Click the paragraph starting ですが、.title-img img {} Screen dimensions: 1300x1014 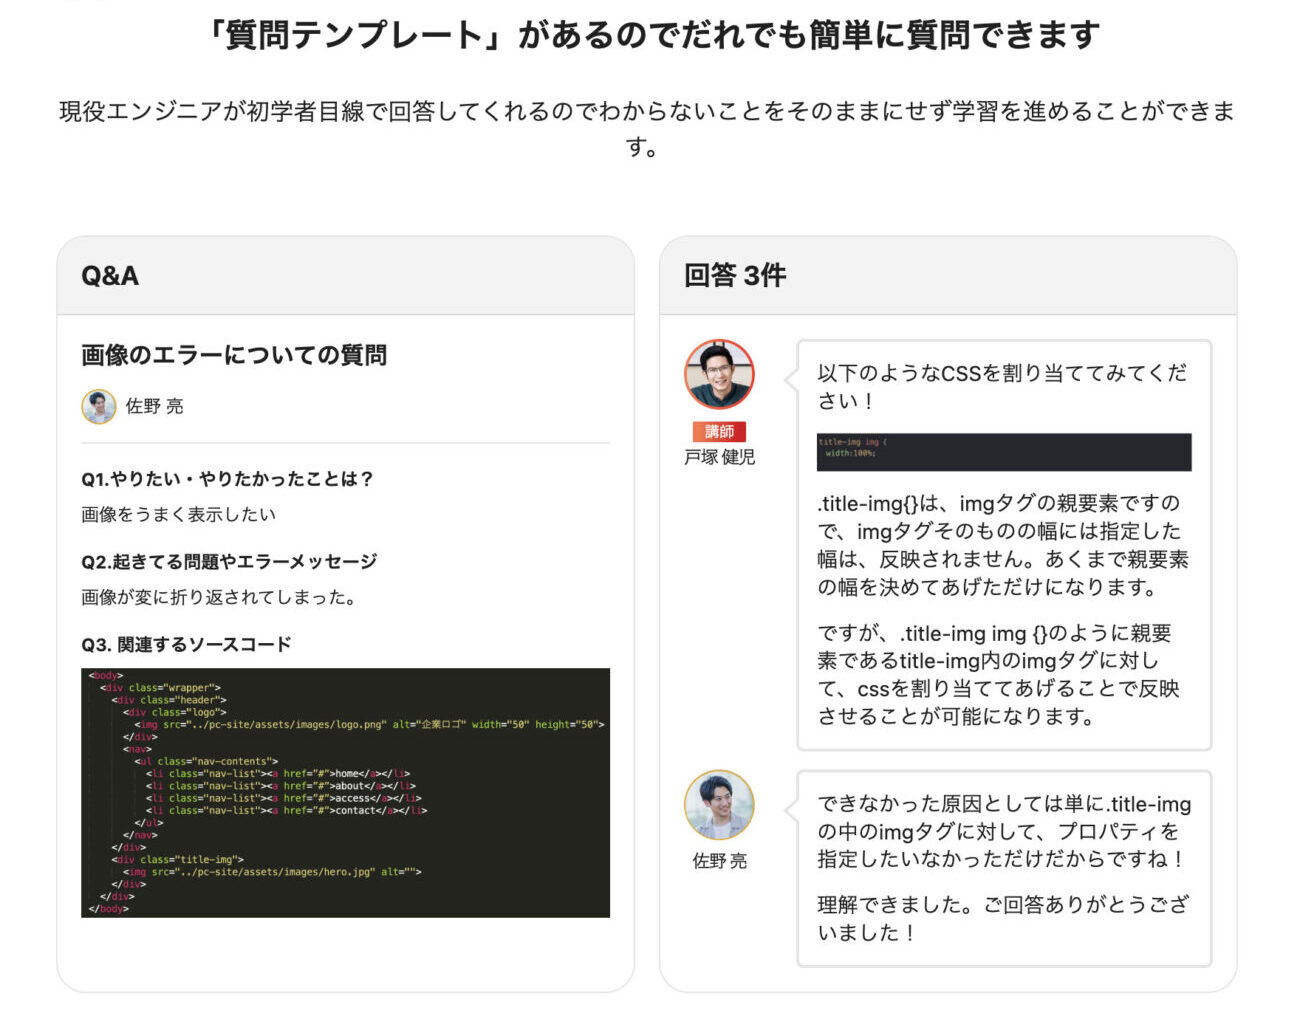point(999,675)
